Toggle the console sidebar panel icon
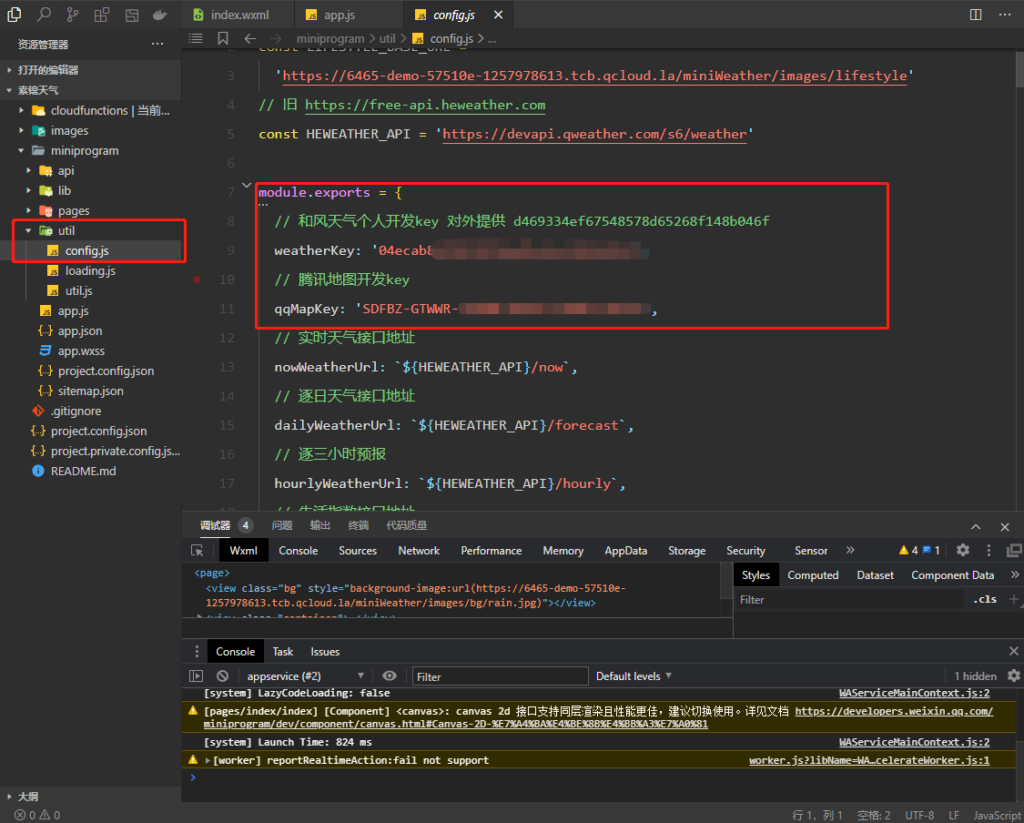 [196, 676]
